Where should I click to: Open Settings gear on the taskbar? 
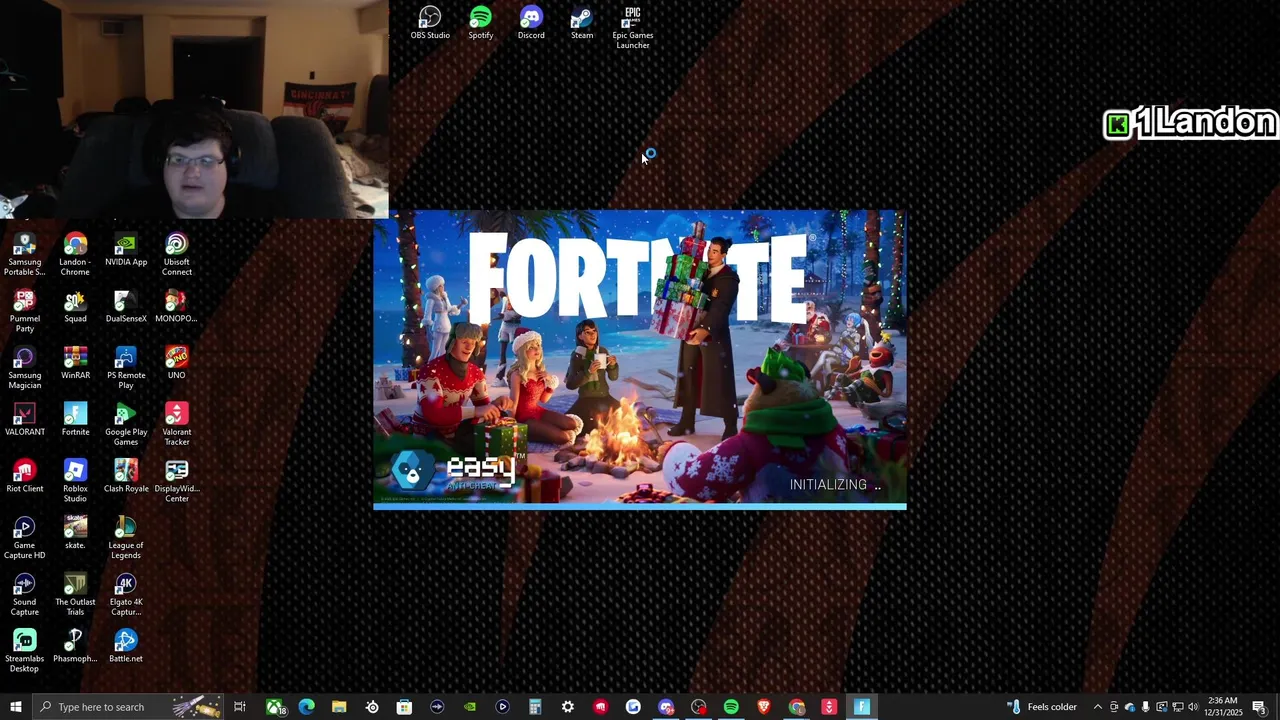coord(568,707)
